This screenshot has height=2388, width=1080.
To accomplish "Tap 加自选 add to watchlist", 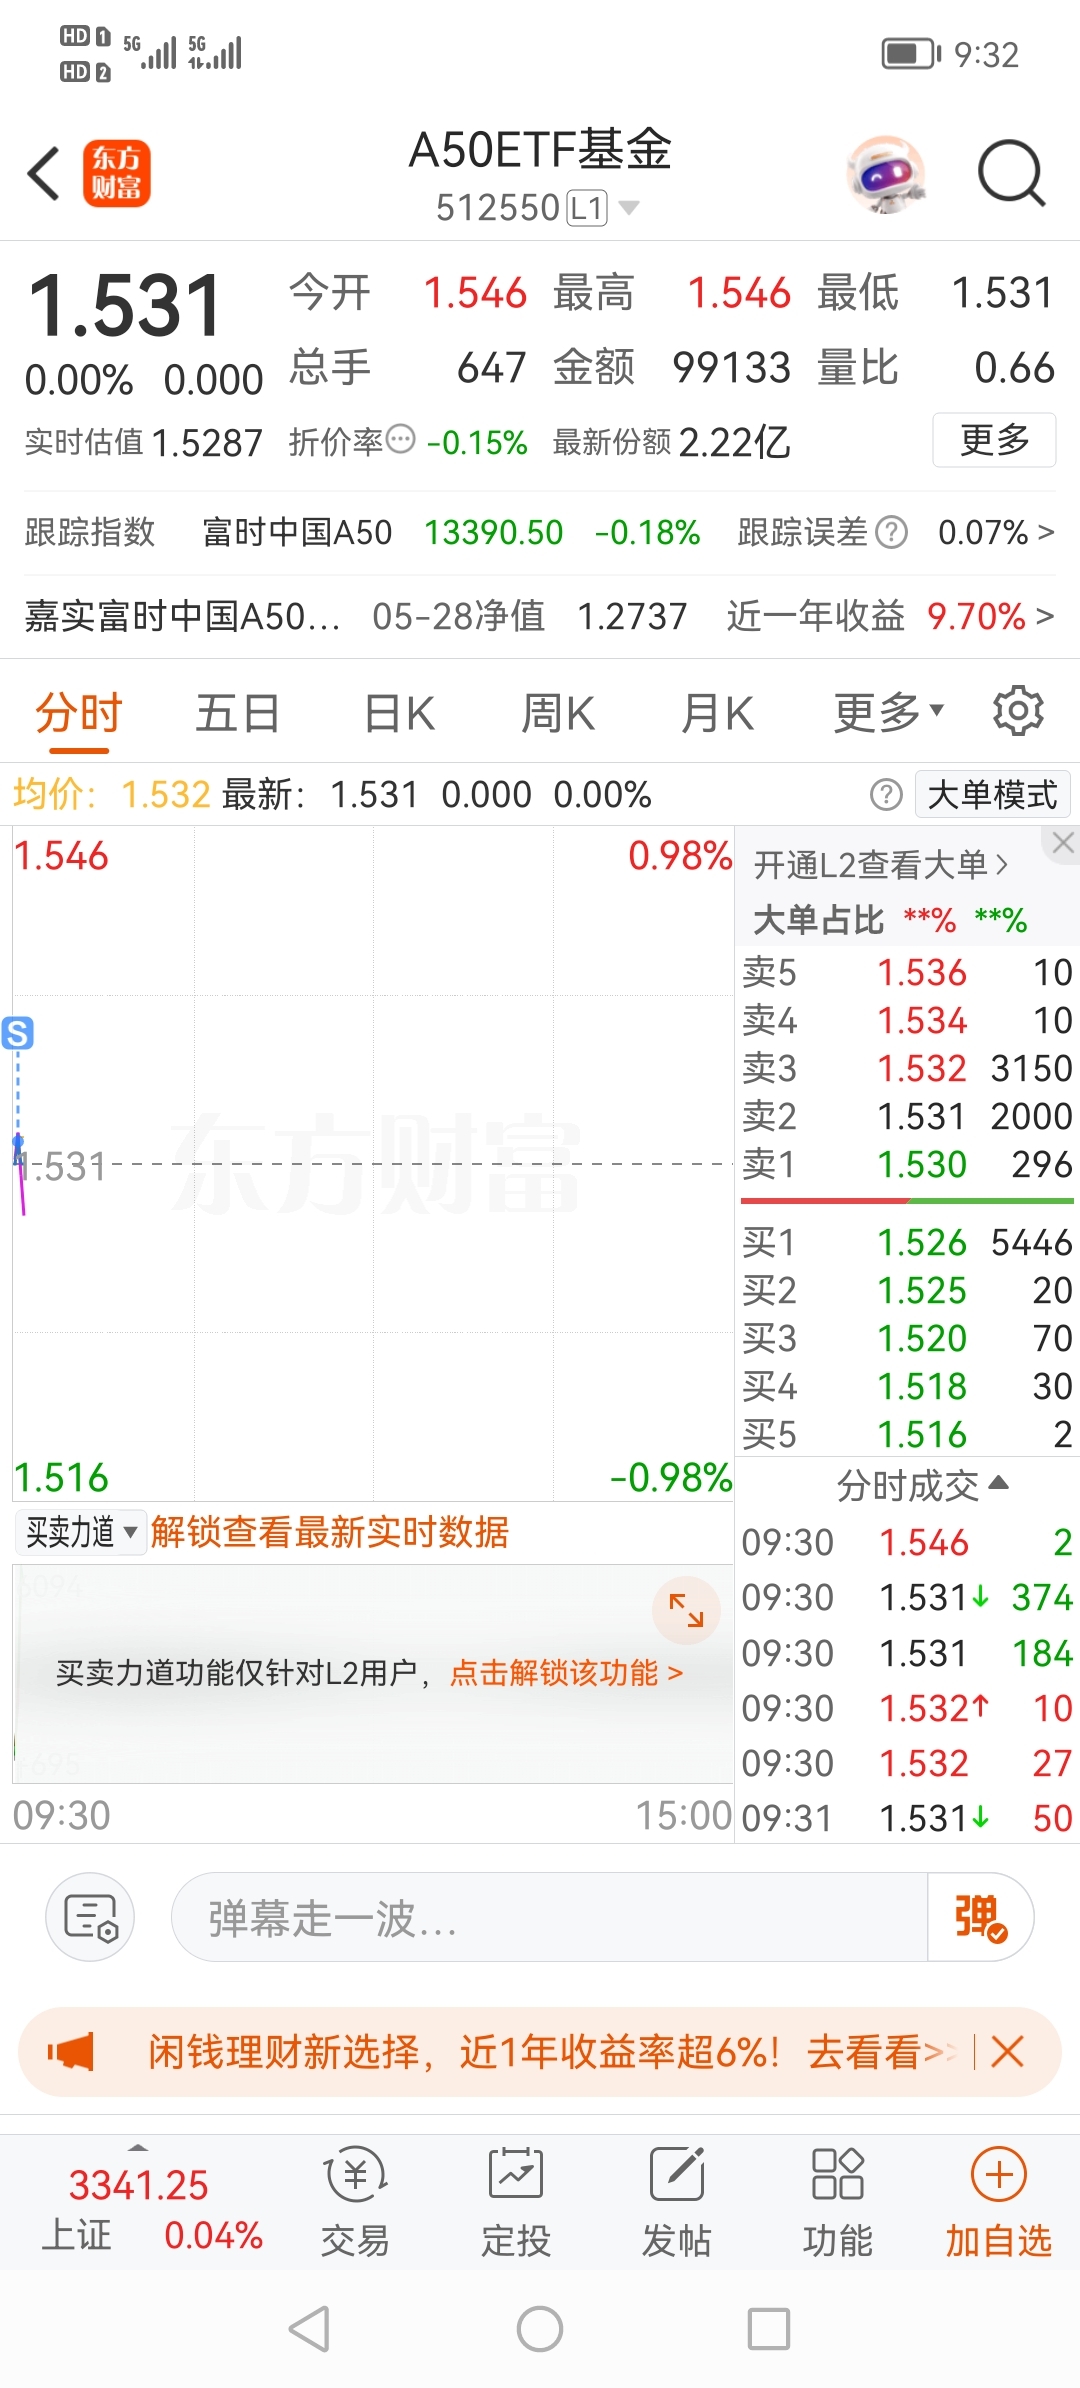I will 999,2201.
